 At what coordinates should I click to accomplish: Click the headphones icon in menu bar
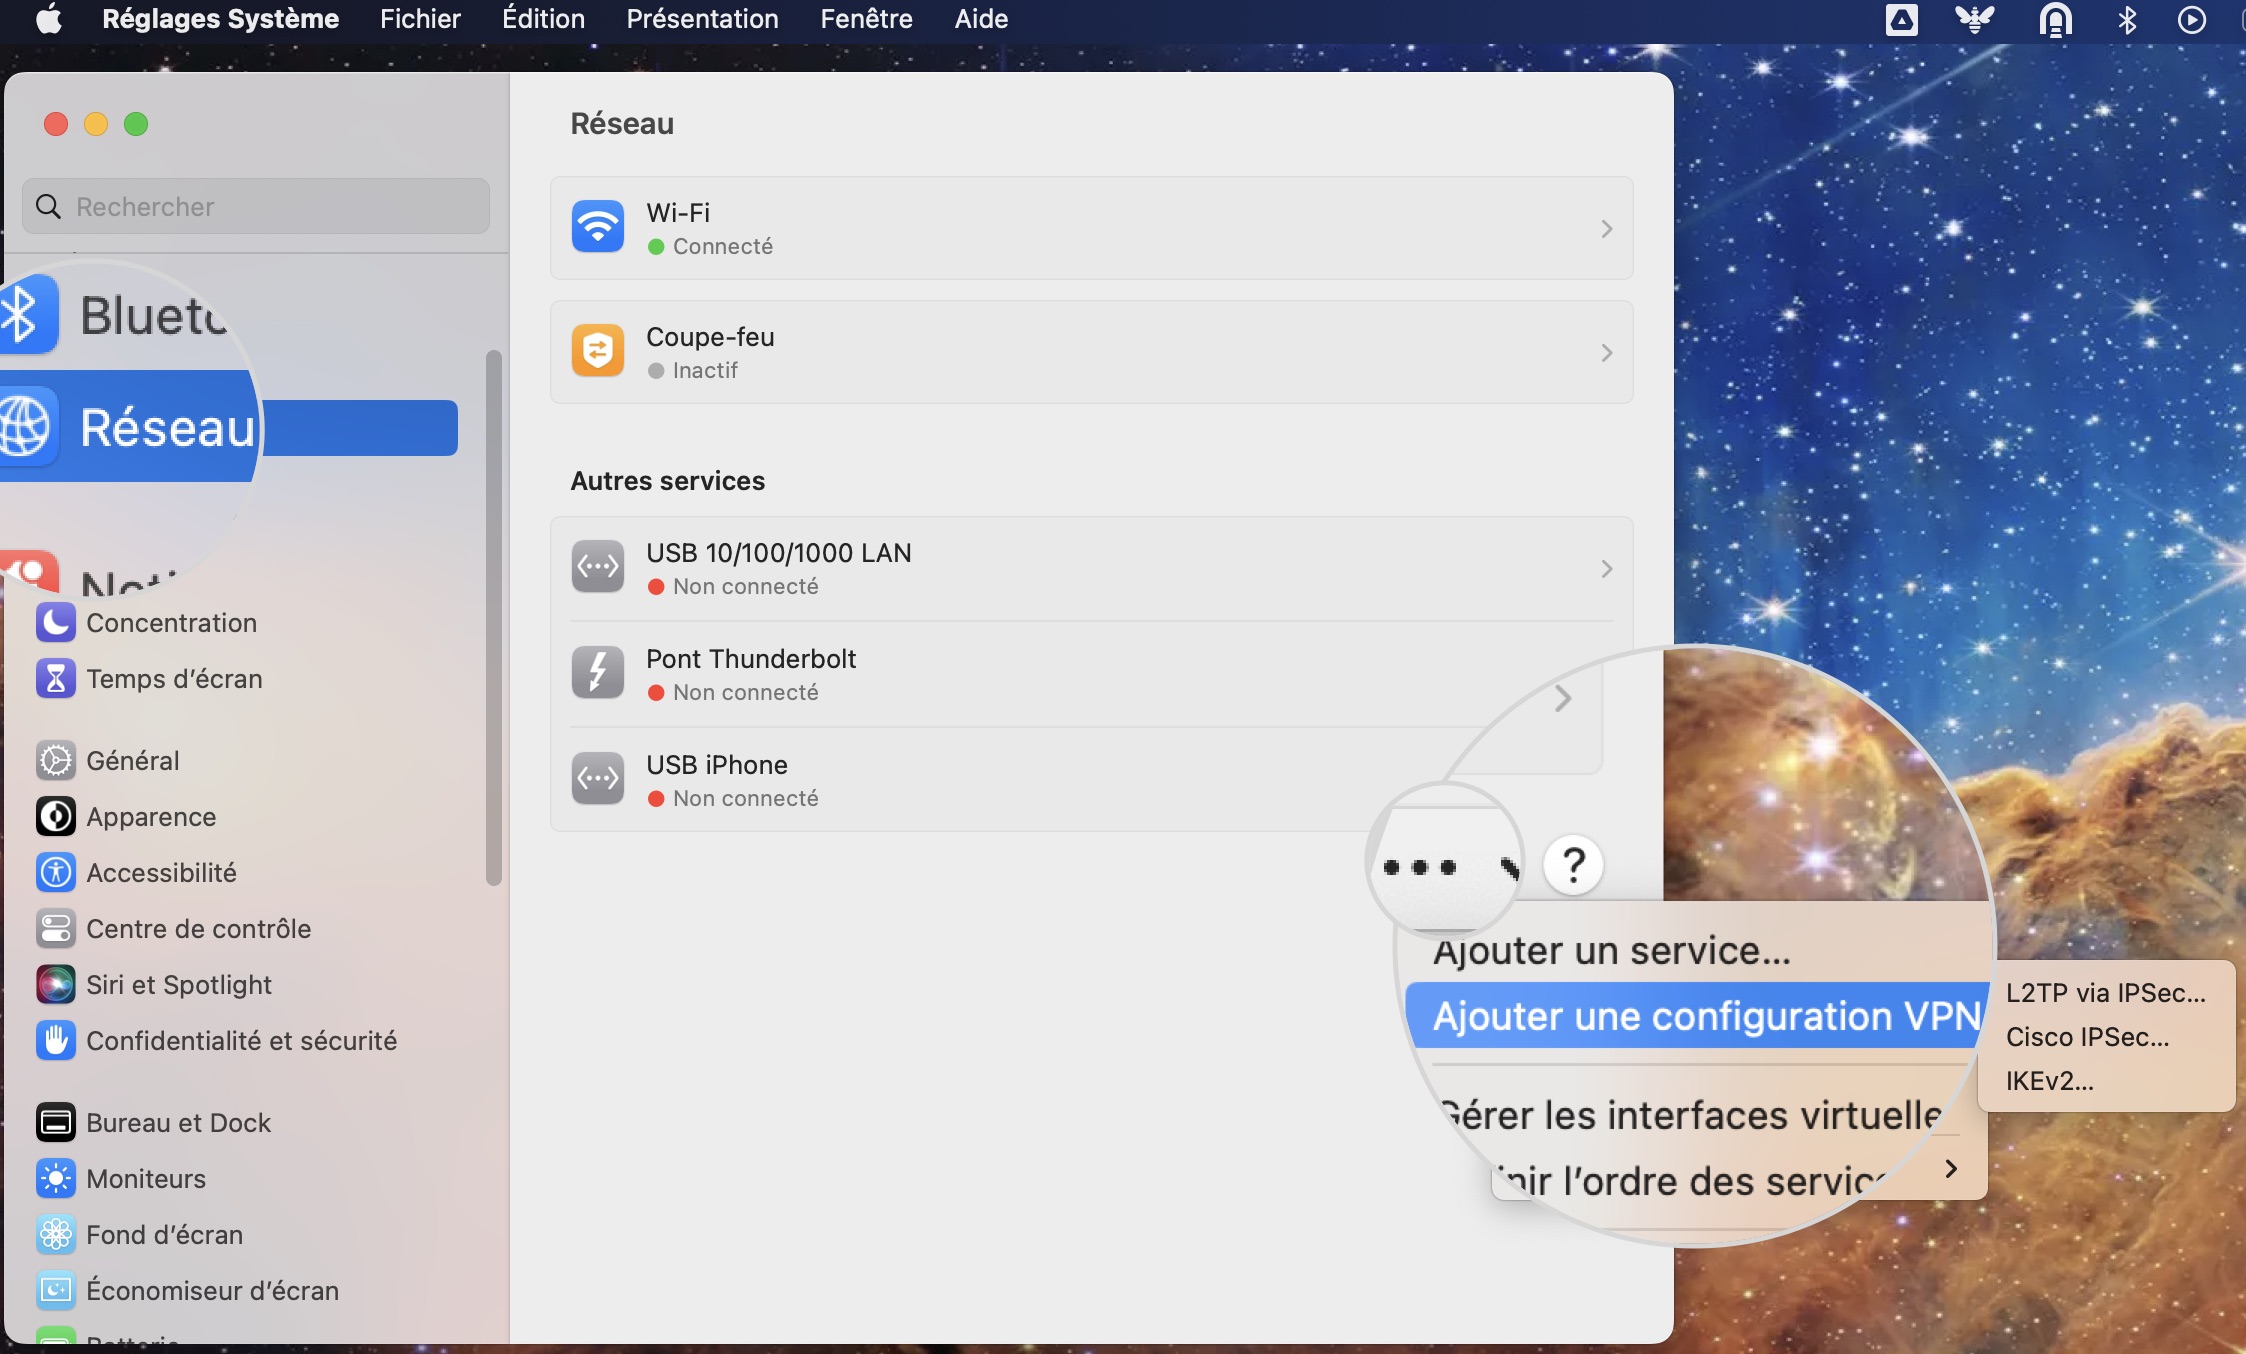tap(2055, 20)
